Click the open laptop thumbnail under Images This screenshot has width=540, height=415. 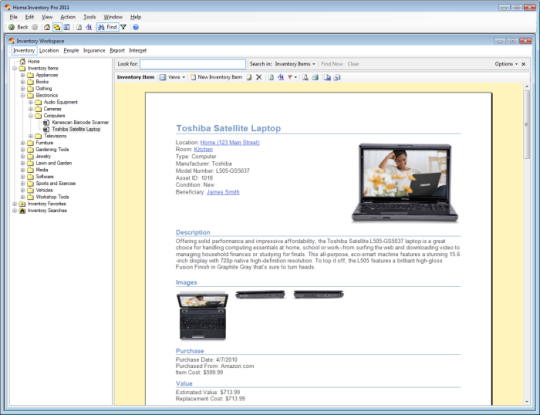pyautogui.click(x=202, y=316)
